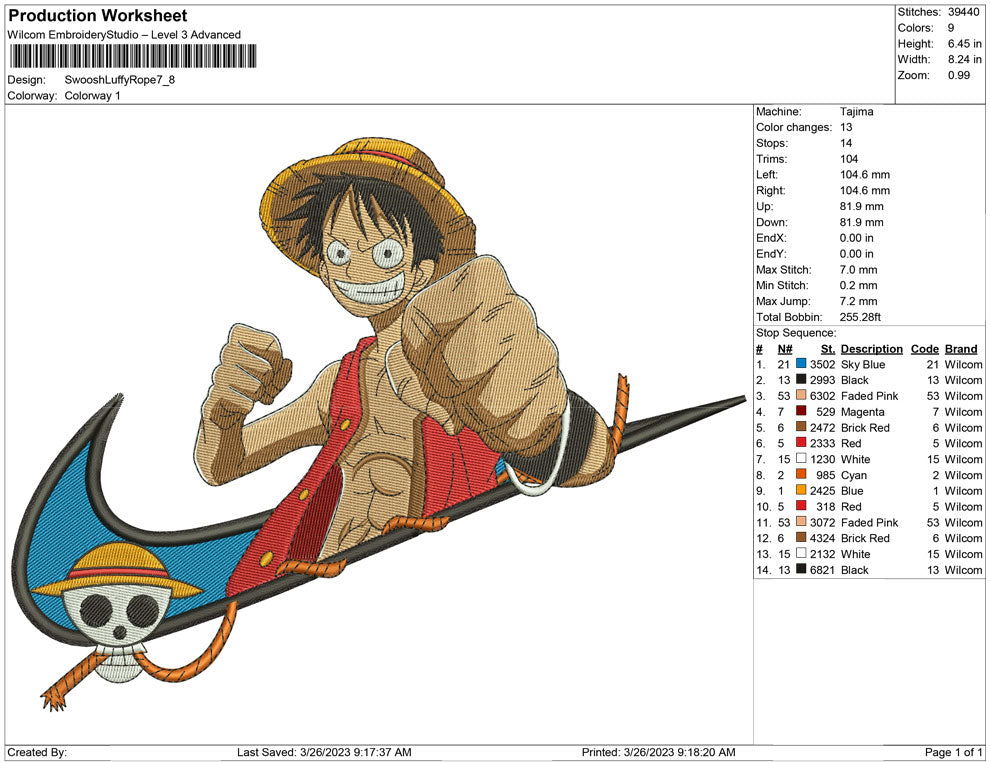This screenshot has height=762, width=990.
Task: Click the 'Last Saved: 3/26/2023 9:17:37 AM' text
Action: coord(324,752)
